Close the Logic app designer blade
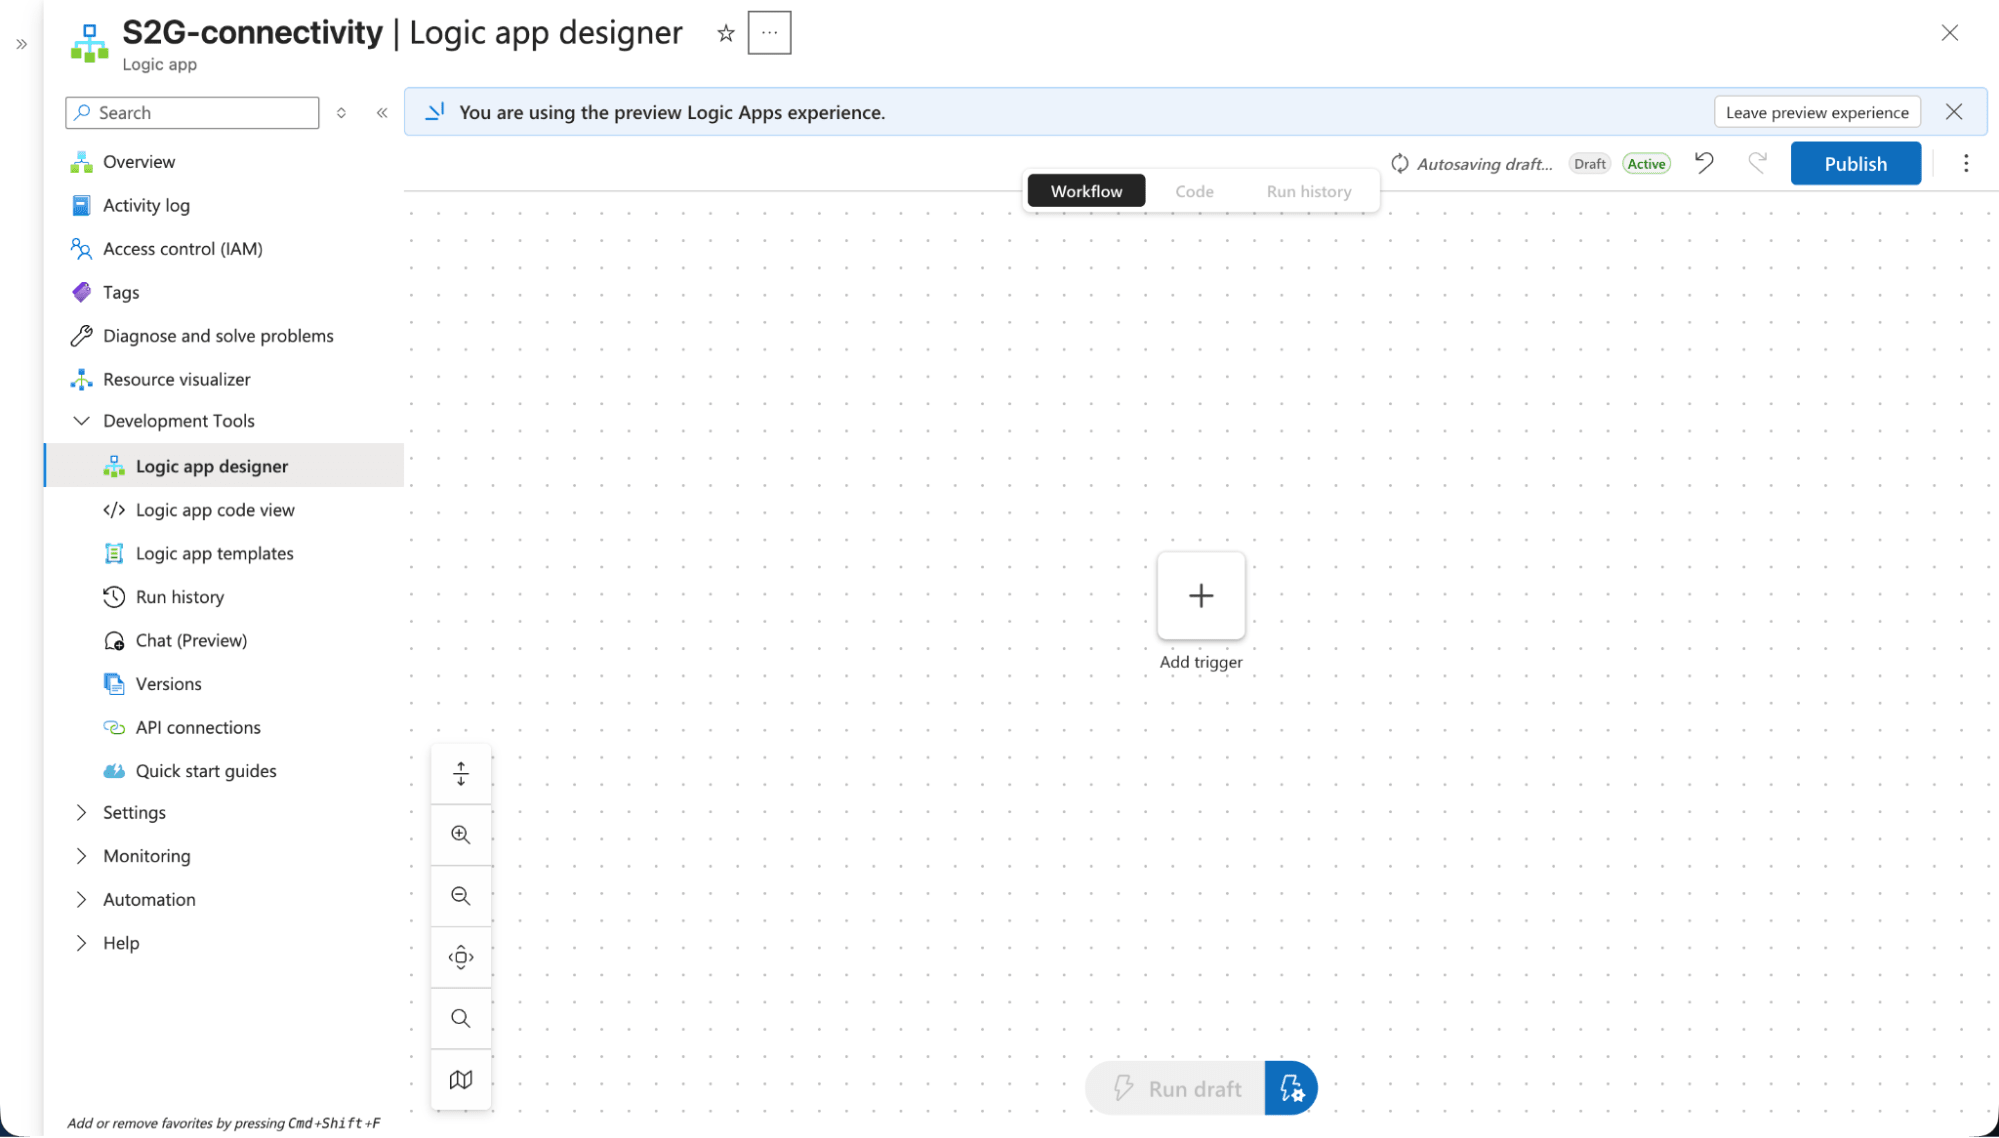This screenshot has width=1999, height=1138. pyautogui.click(x=1949, y=33)
